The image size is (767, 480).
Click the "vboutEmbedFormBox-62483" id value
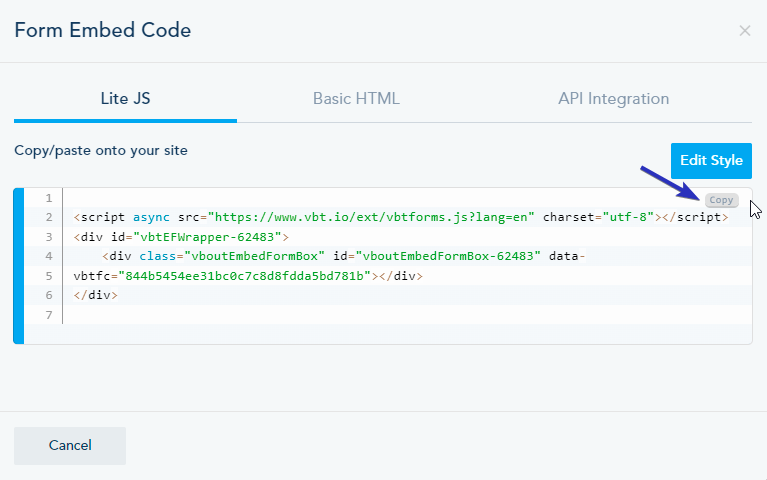click(449, 256)
